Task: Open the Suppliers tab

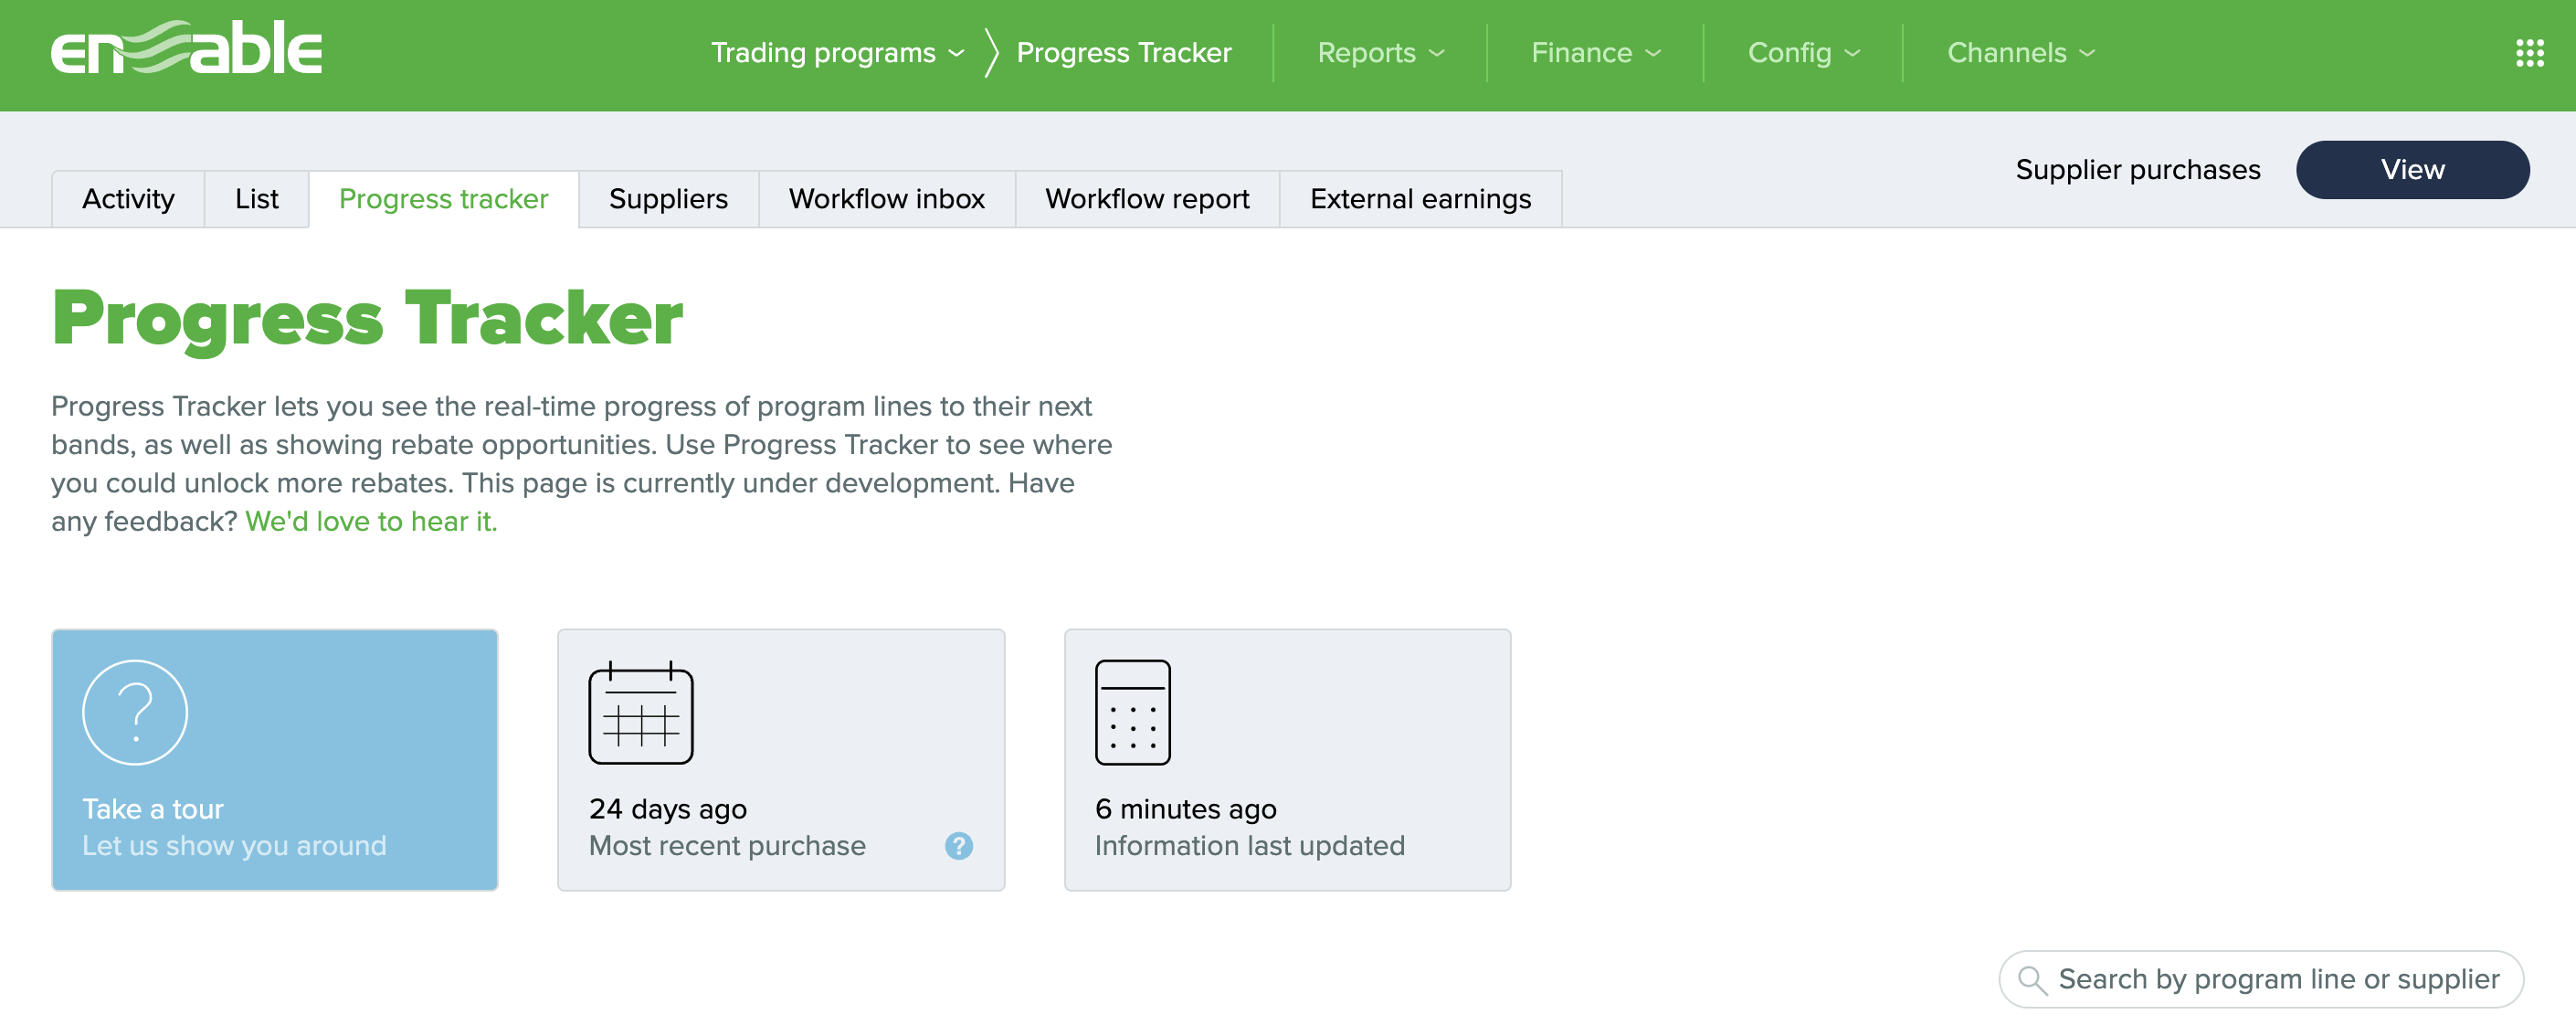Action: [x=668, y=199]
